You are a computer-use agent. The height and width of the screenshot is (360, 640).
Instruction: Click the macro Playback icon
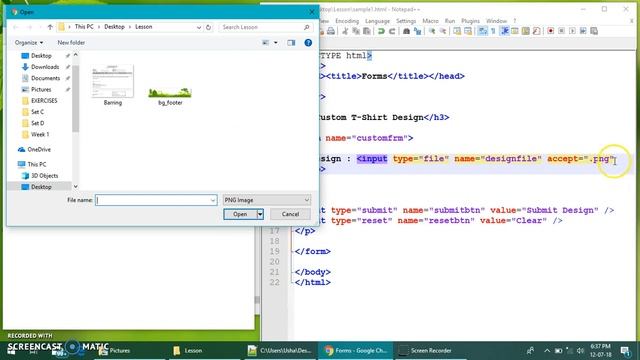(x=572, y=31)
